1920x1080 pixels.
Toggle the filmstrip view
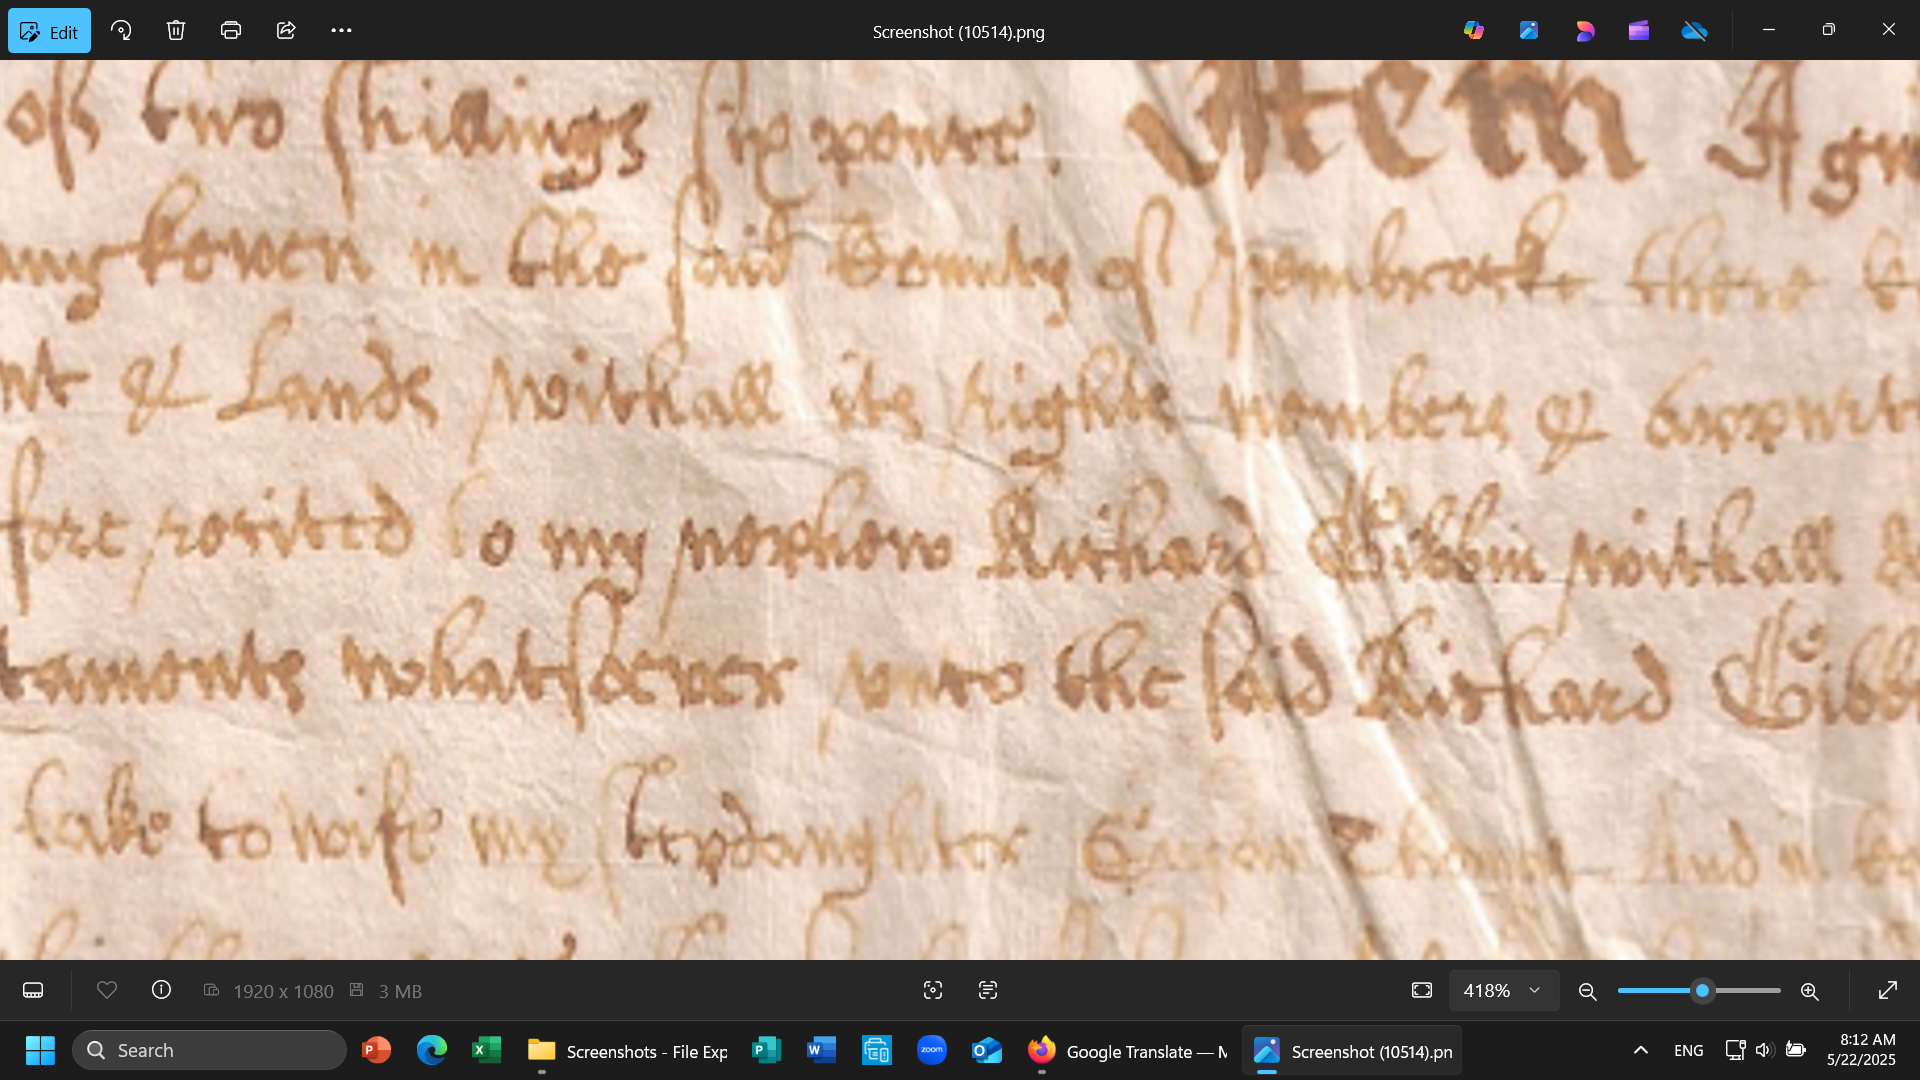click(x=33, y=990)
